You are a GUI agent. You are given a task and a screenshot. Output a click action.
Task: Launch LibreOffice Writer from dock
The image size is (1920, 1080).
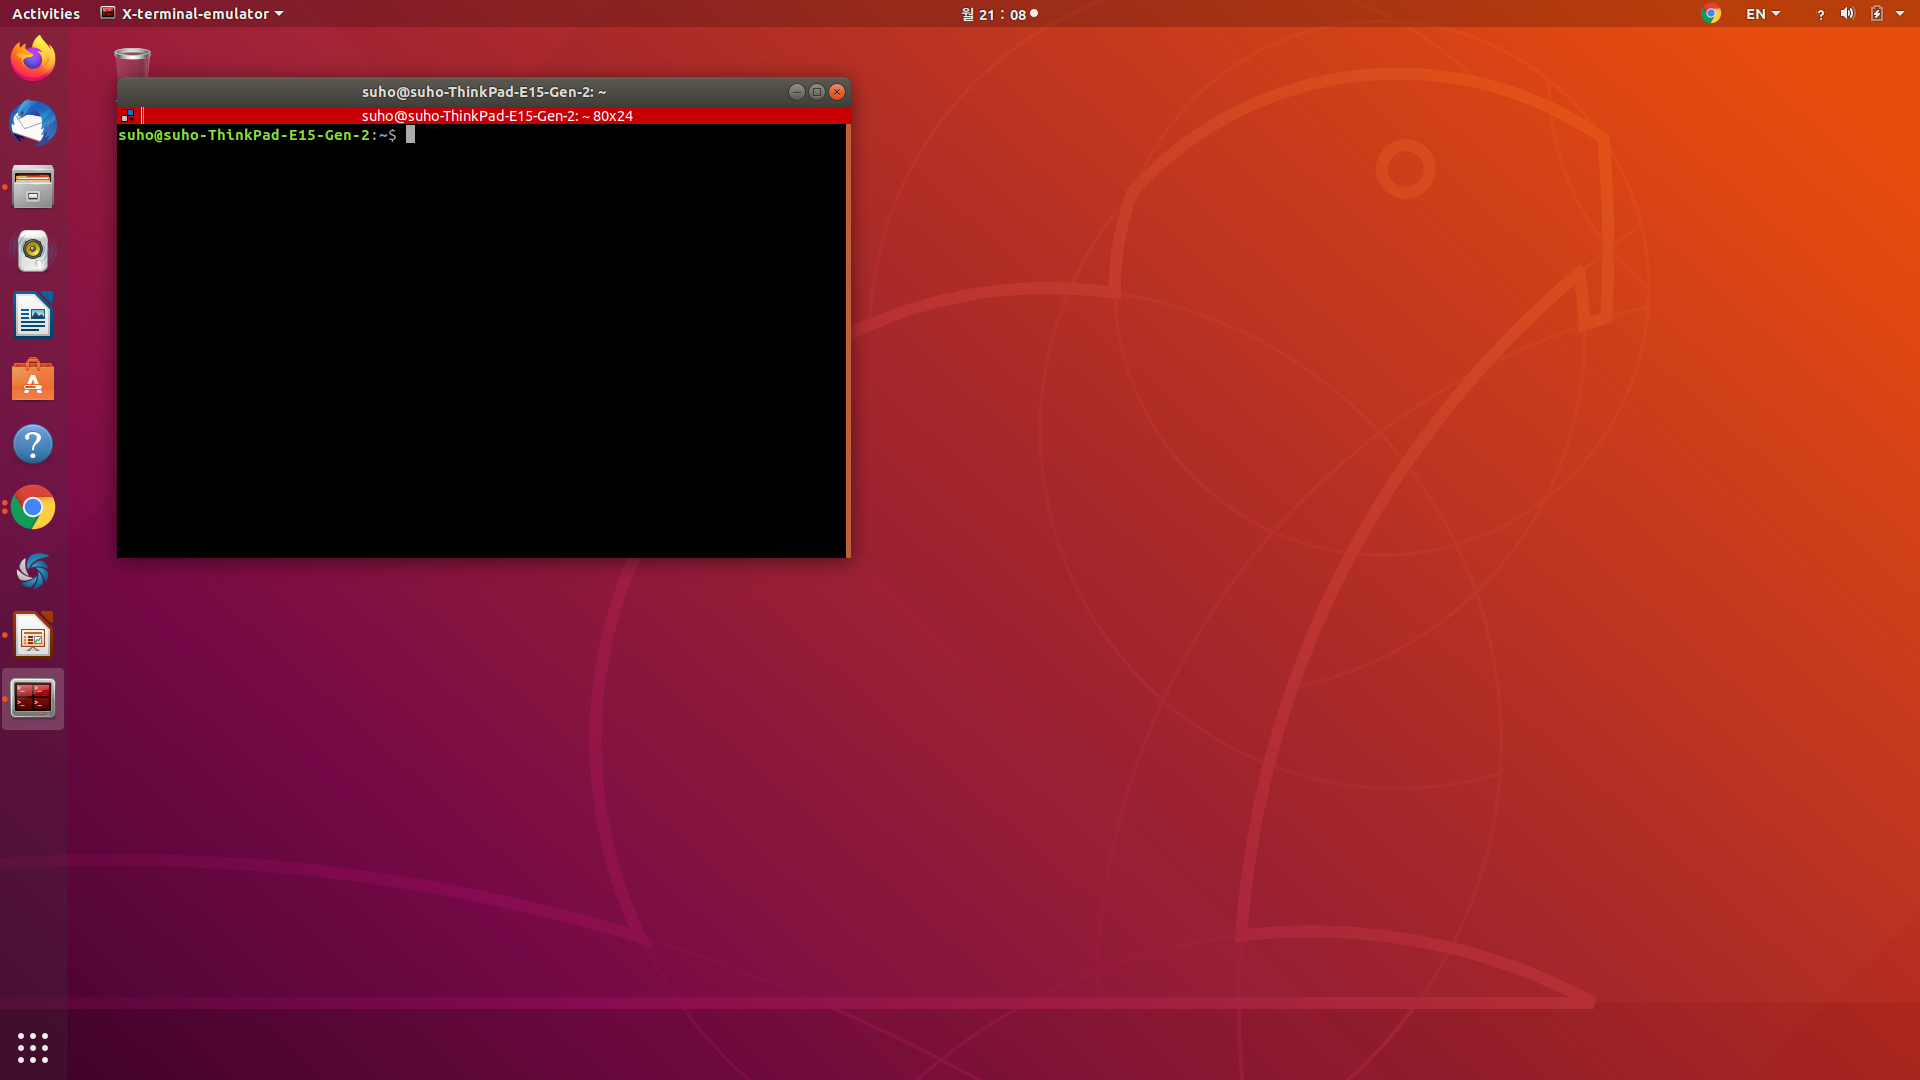pos(33,316)
